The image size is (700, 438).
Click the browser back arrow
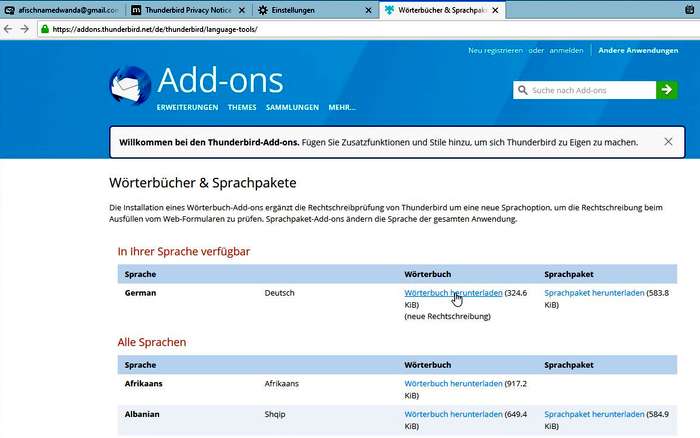(9, 29)
